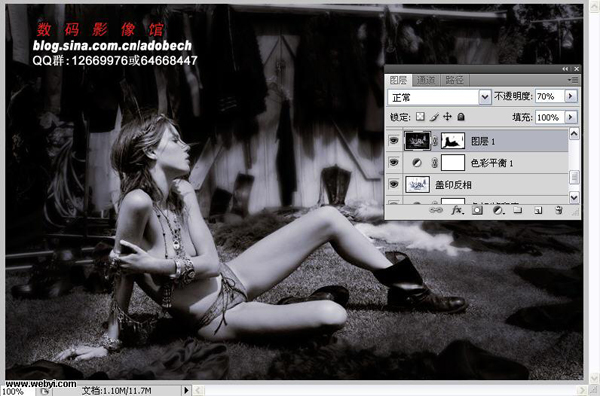Toggle lock position
Viewport: 600px width, 396px height.
pos(447,116)
